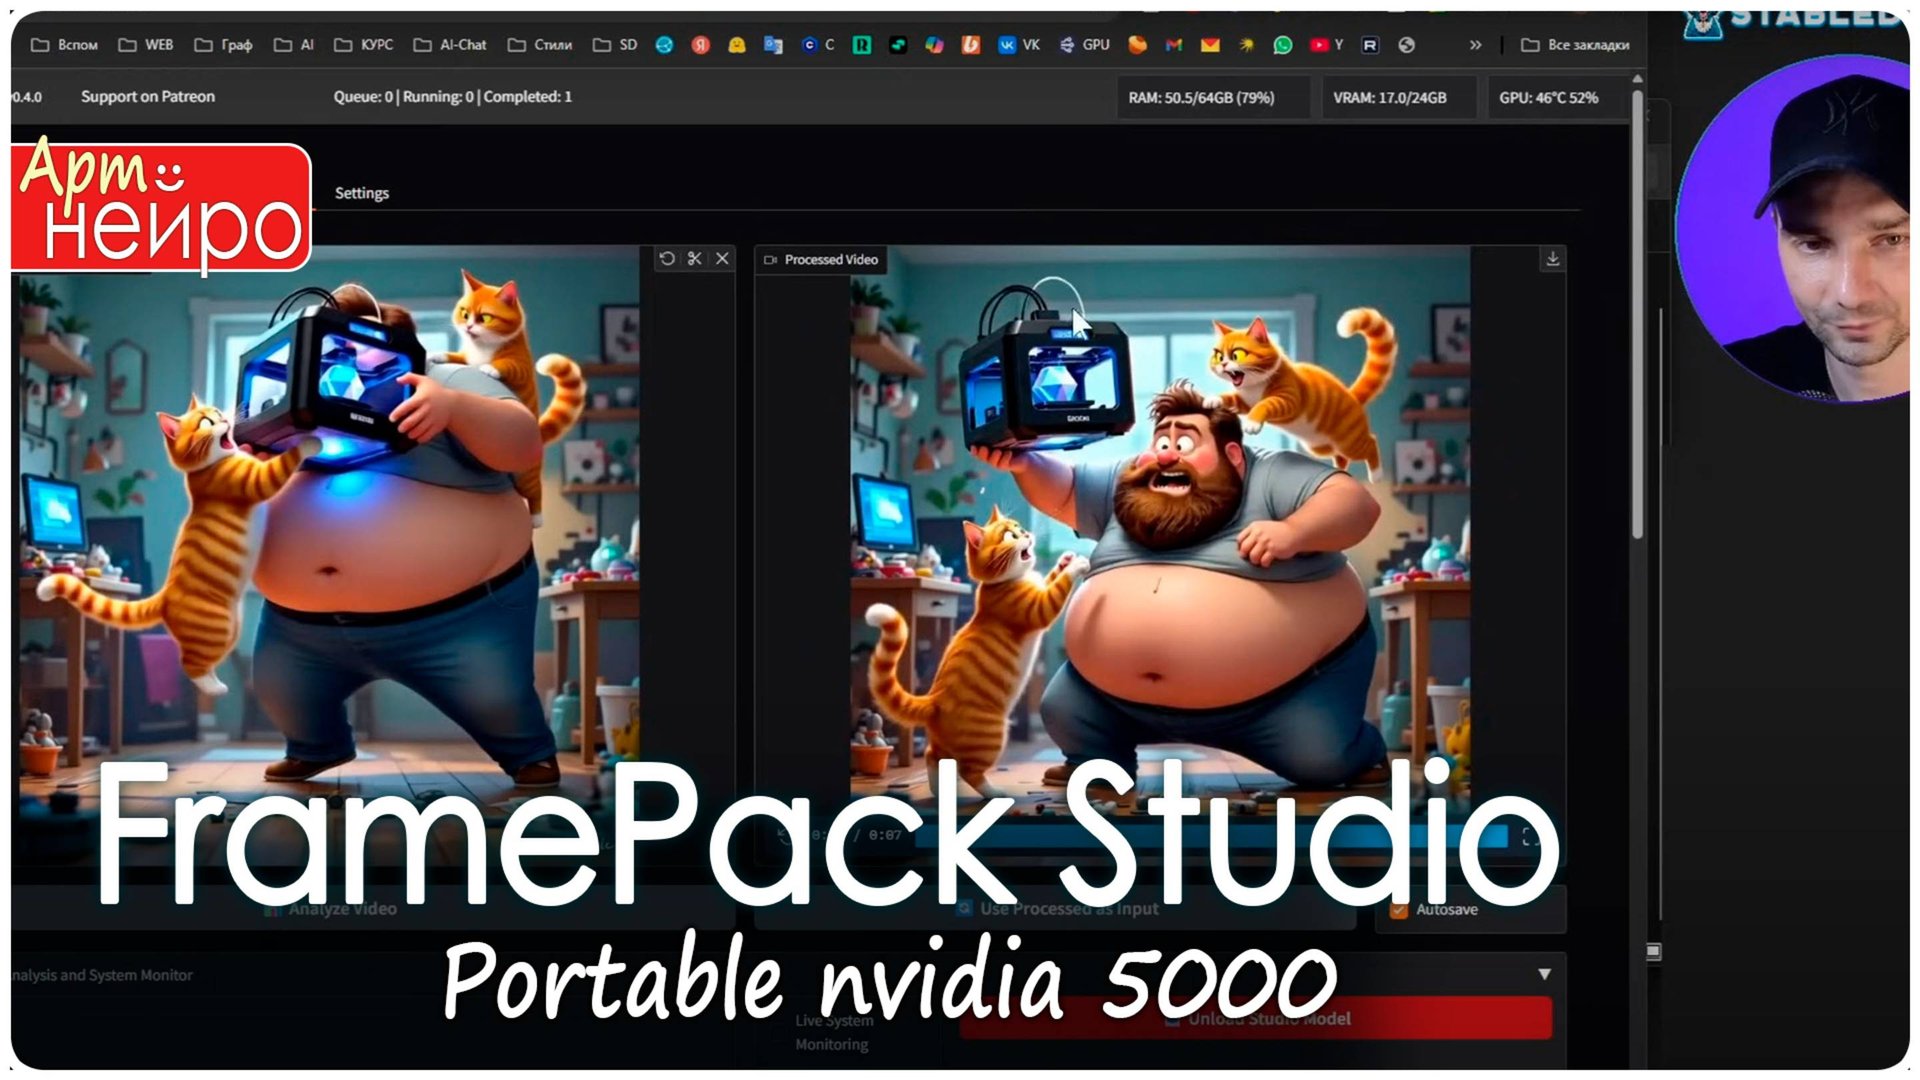This screenshot has height=1080, width=1920.
Task: Open the SD bookmarks folder
Action: (x=615, y=45)
